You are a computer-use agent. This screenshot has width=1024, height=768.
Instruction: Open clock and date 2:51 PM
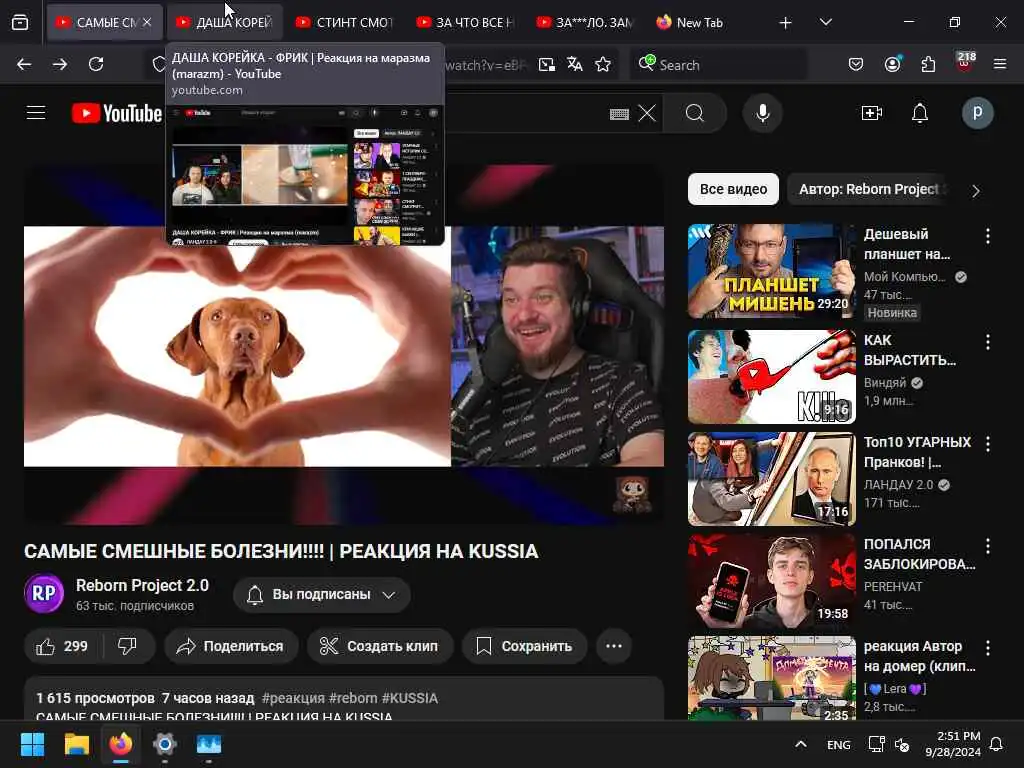pos(953,744)
